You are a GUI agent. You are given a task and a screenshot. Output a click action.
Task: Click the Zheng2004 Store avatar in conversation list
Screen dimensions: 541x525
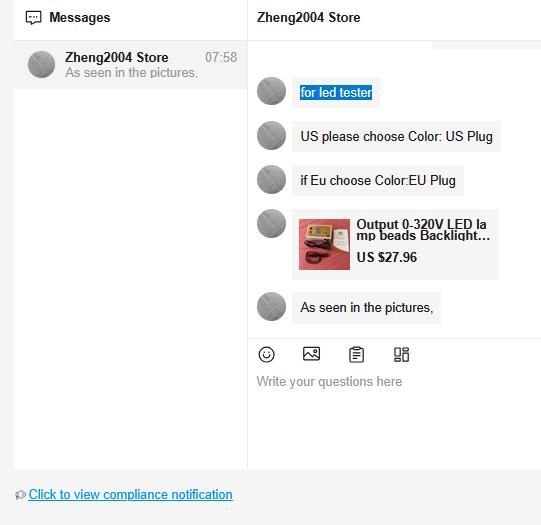41,65
